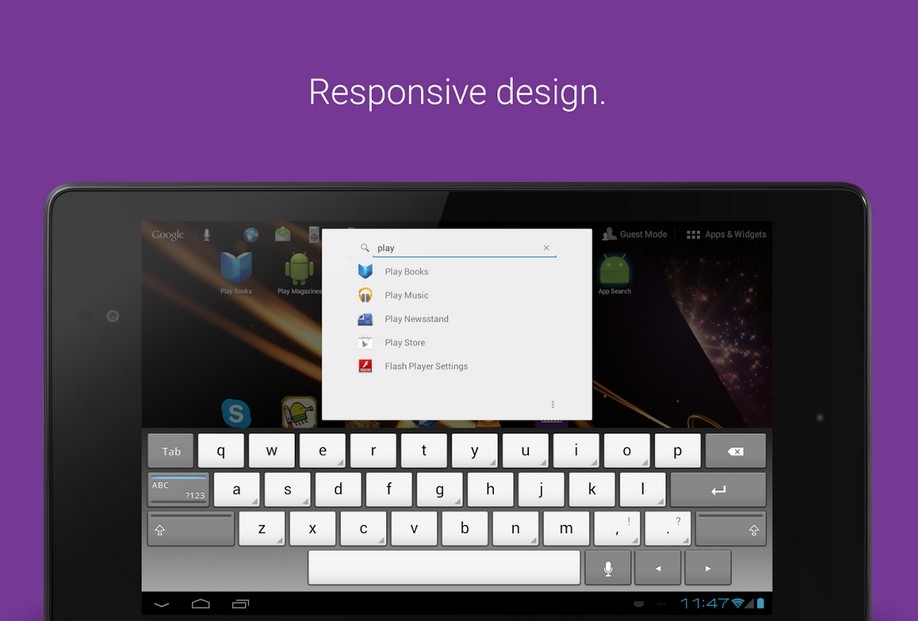Viewport: 918px width, 621px height.
Task: Open Play Newsstand search result
Action: [x=416, y=319]
